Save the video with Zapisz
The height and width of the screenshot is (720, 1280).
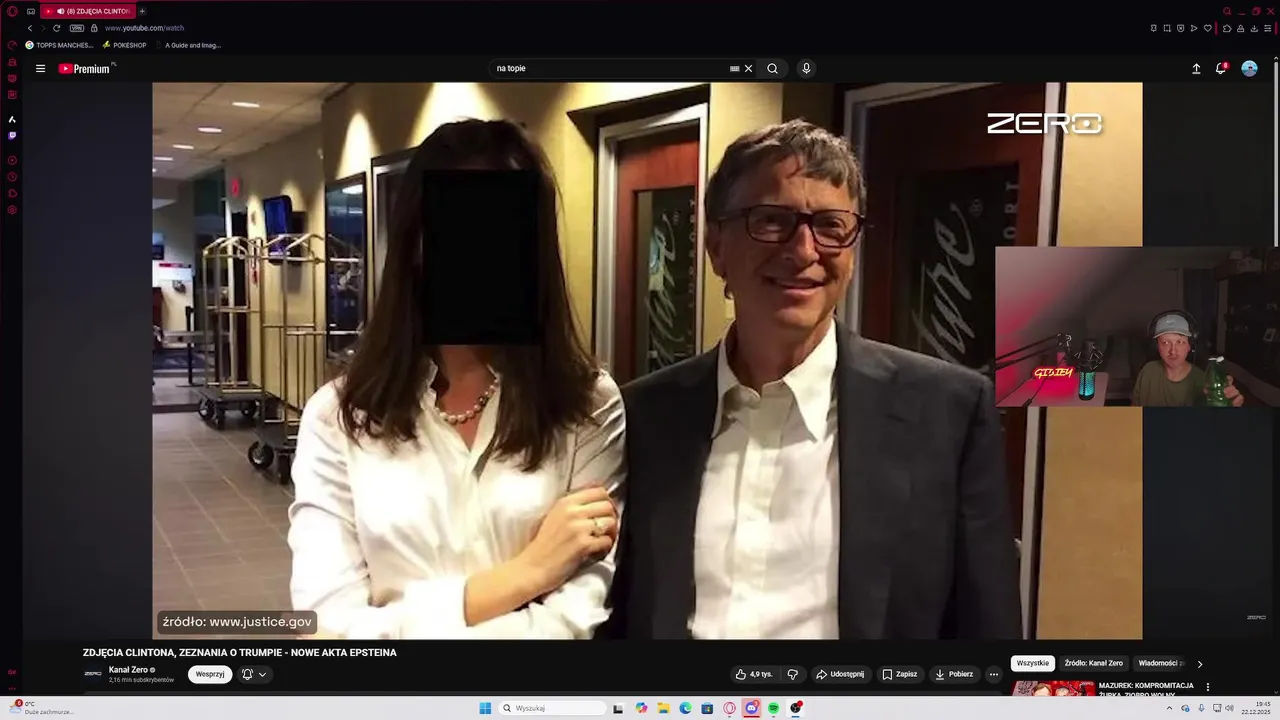pyautogui.click(x=900, y=674)
